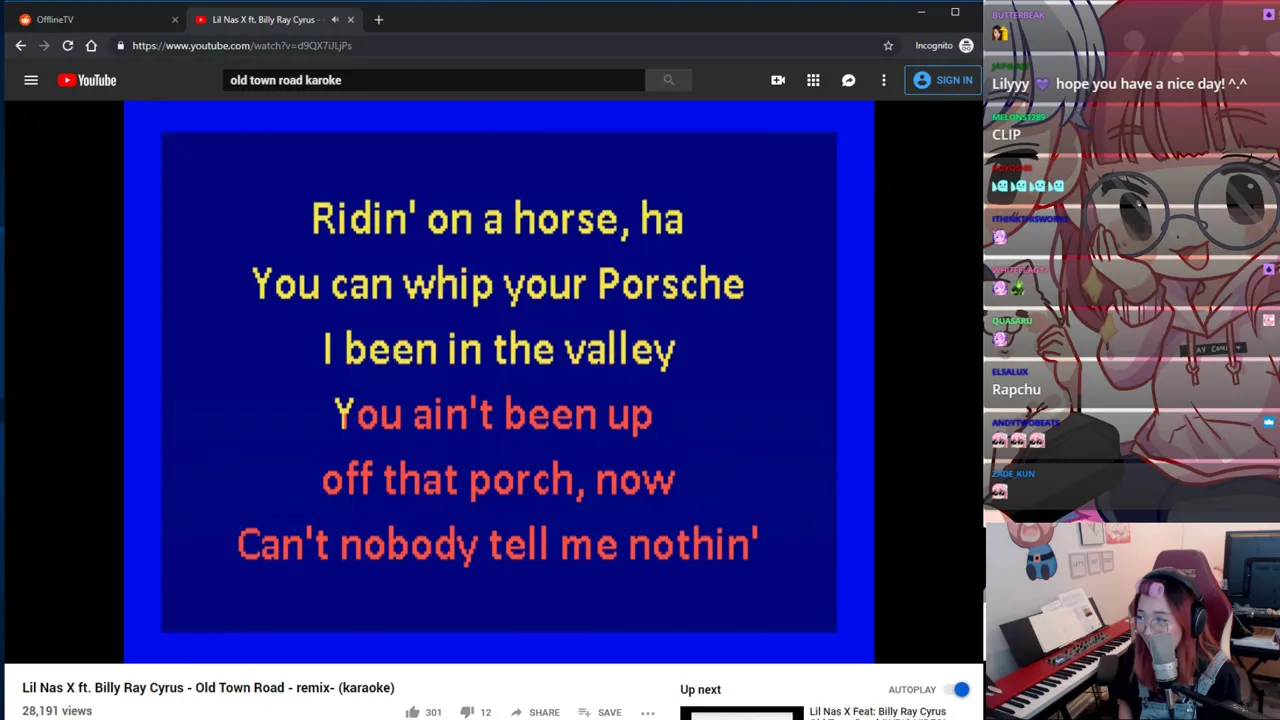Reload the YouTube page
Viewport: 1280px width, 720px height.
[x=67, y=45]
